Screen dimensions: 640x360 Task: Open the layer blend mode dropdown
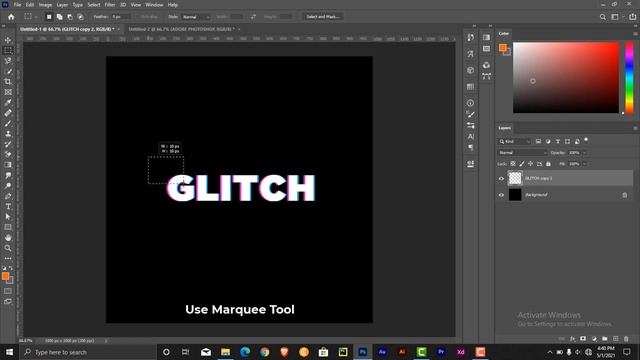point(522,153)
